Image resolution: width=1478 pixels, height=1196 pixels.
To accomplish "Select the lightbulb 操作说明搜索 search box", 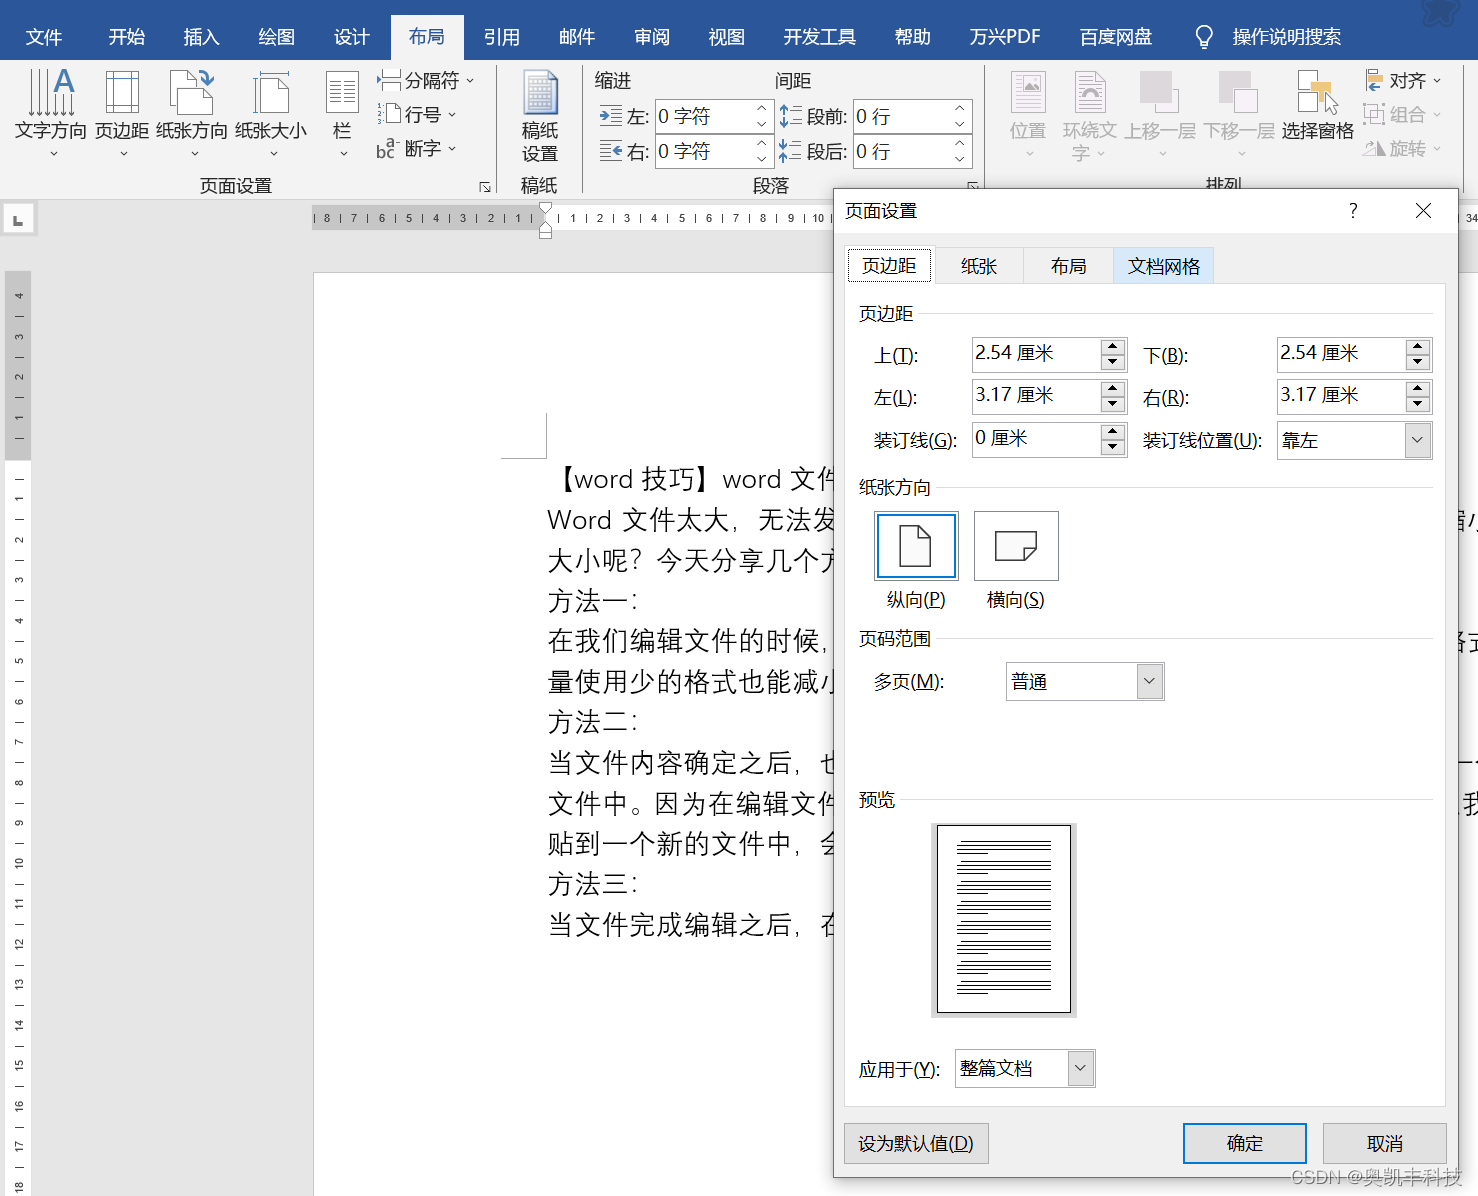I will pyautogui.click(x=1268, y=37).
